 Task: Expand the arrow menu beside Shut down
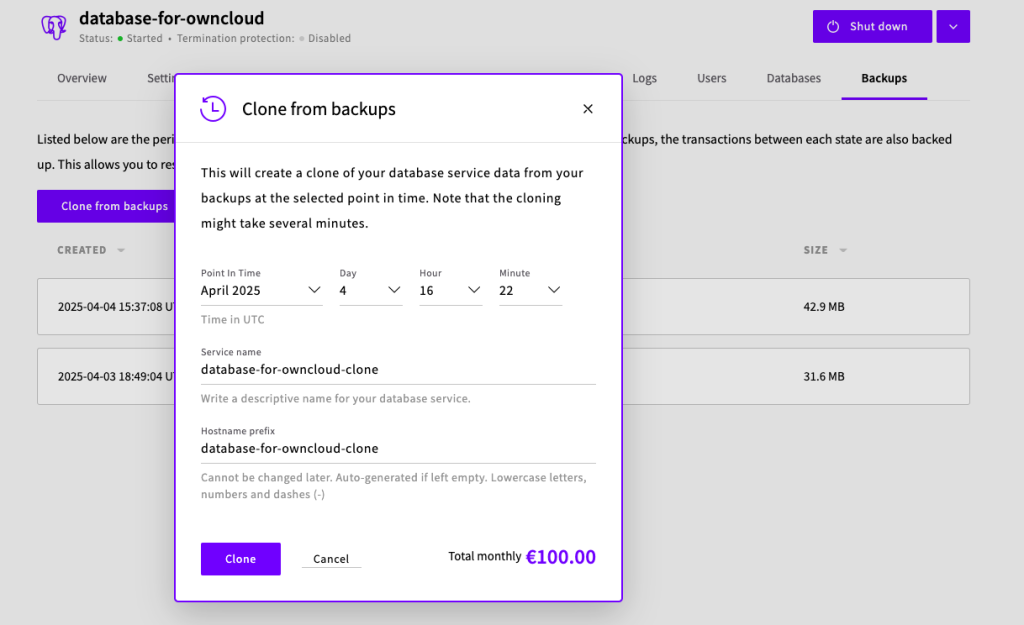point(953,27)
